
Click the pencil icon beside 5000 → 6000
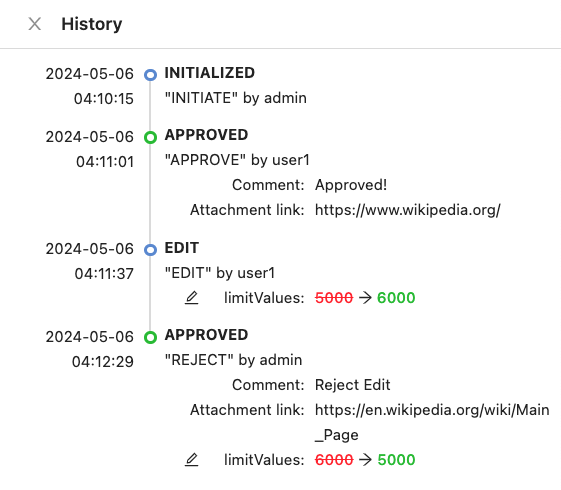tap(191, 298)
